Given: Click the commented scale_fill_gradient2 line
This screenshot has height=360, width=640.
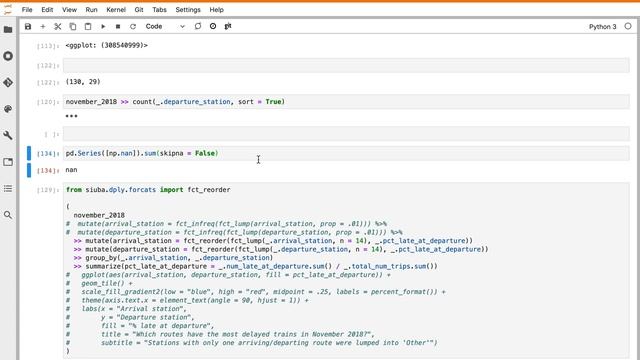Looking at the screenshot, I should (x=256, y=292).
